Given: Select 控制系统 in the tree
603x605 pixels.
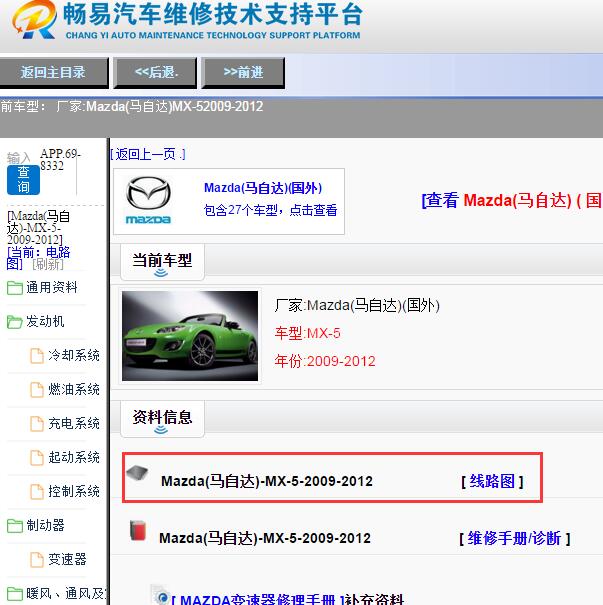Looking at the screenshot, I should click(74, 491).
